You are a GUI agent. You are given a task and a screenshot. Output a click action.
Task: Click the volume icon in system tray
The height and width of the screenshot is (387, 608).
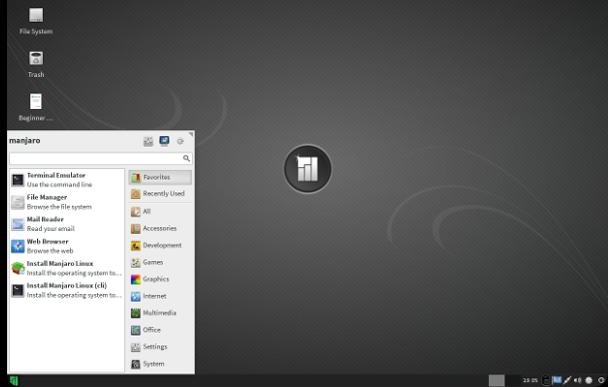577,380
